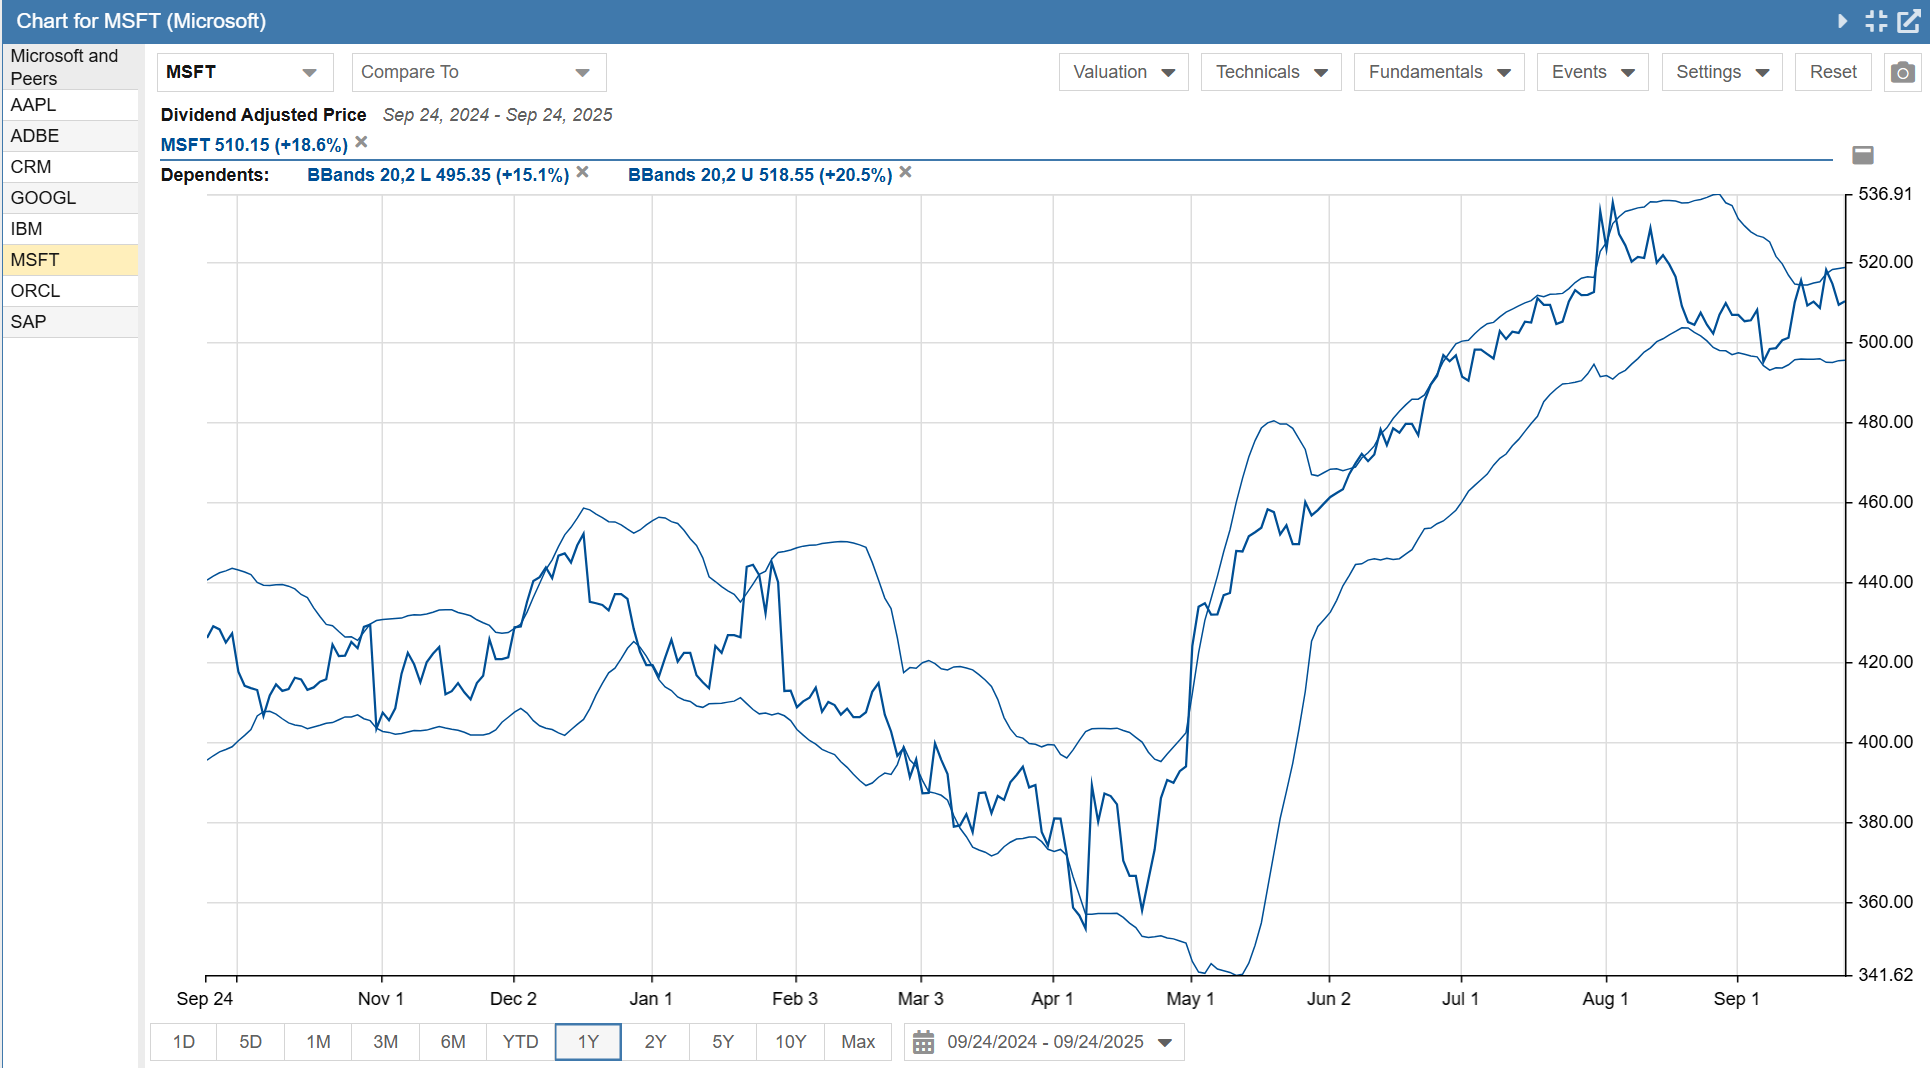
Task: Open the date range dropdown arrow
Action: click(1165, 1042)
